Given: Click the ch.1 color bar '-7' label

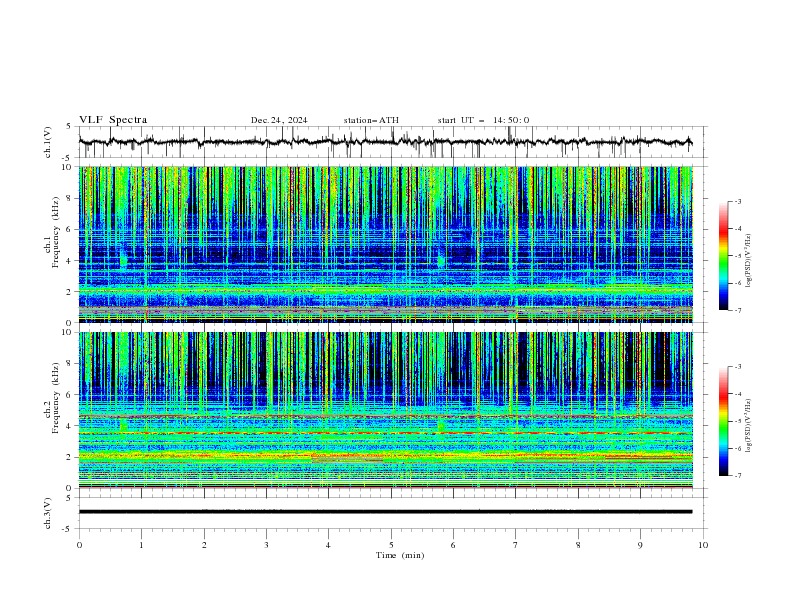Looking at the screenshot, I should [x=738, y=310].
